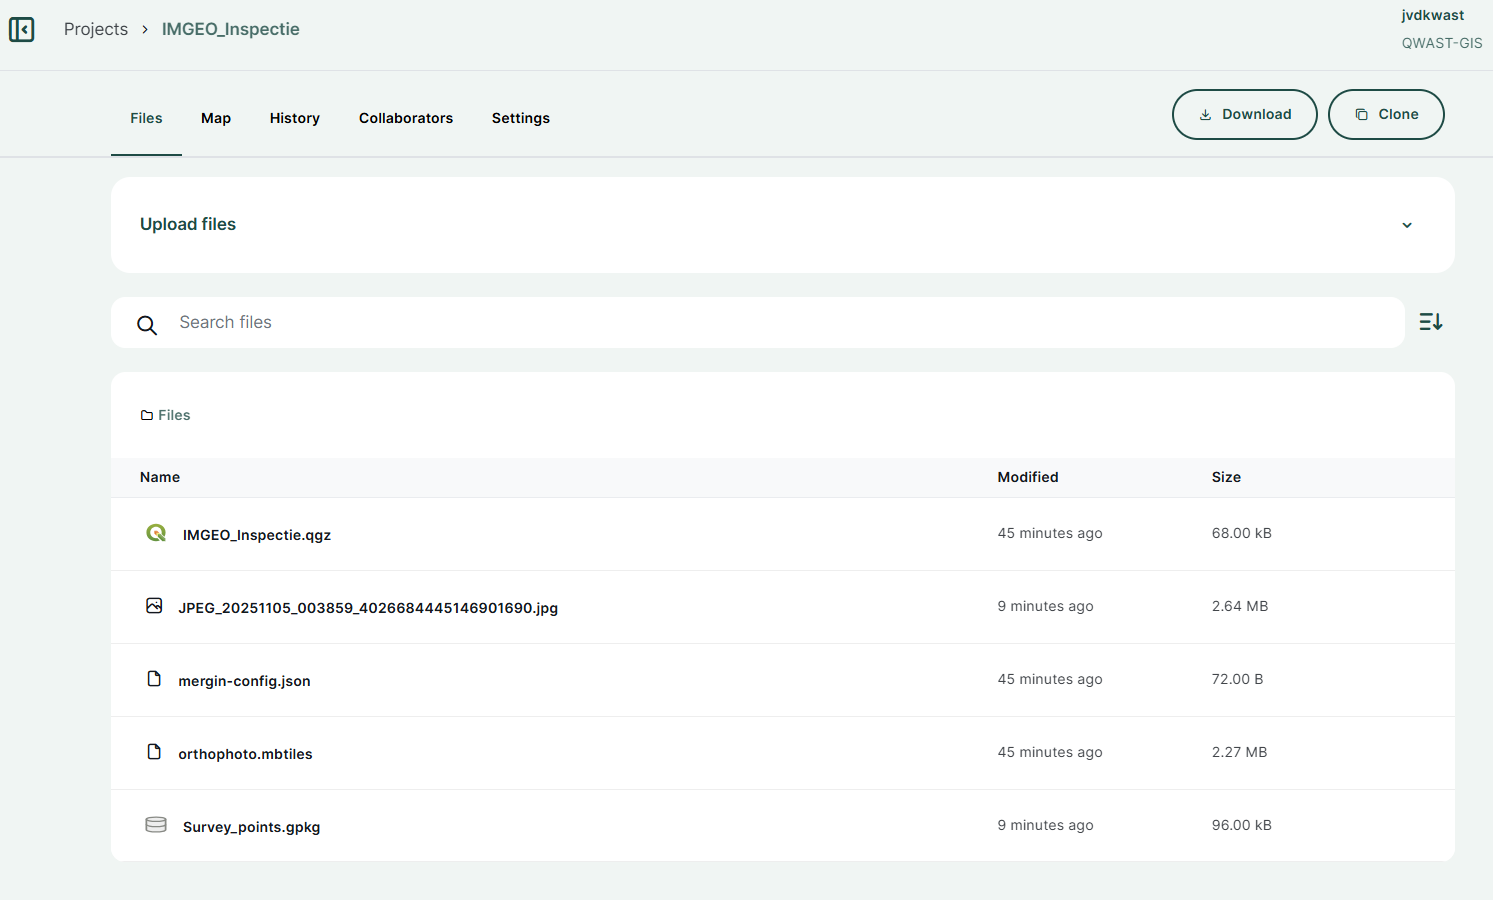Click the magnifier search icon
1493x900 pixels.
[147, 325]
